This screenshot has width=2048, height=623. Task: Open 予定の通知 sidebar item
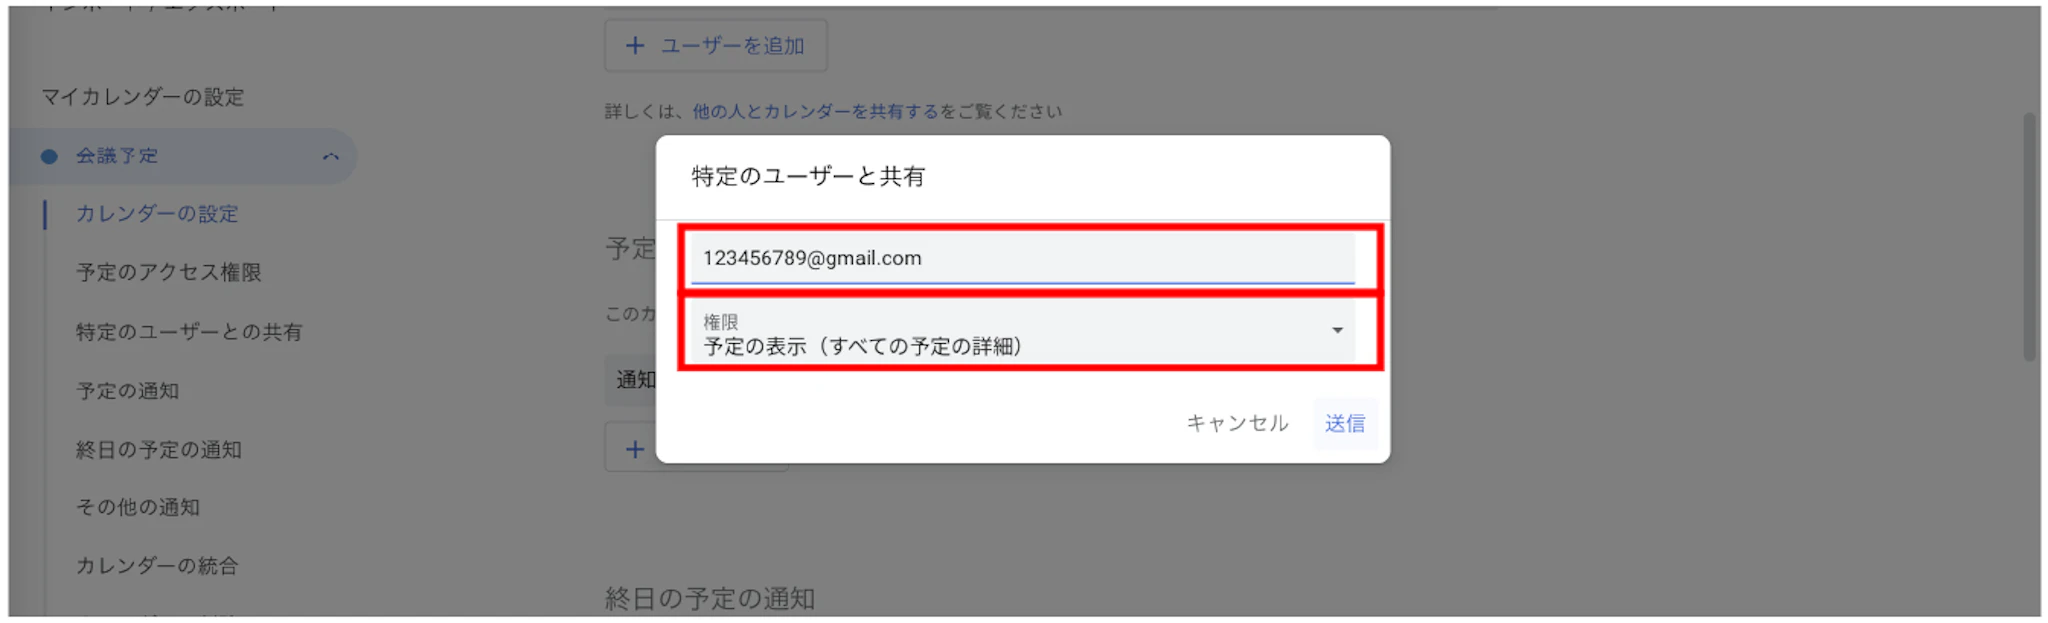[x=128, y=391]
